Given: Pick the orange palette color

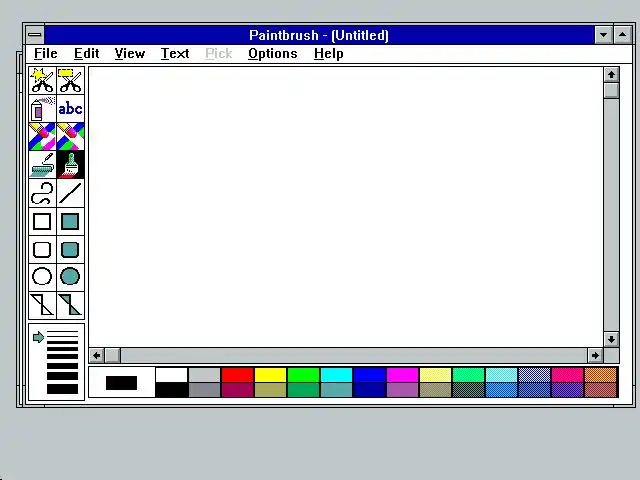Looking at the screenshot, I should [600, 375].
